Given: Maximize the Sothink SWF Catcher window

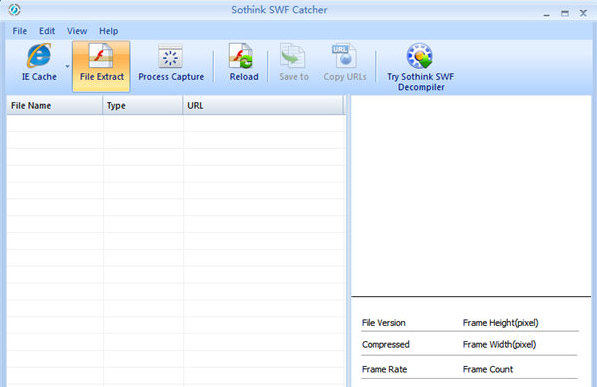Looking at the screenshot, I should pyautogui.click(x=565, y=13).
